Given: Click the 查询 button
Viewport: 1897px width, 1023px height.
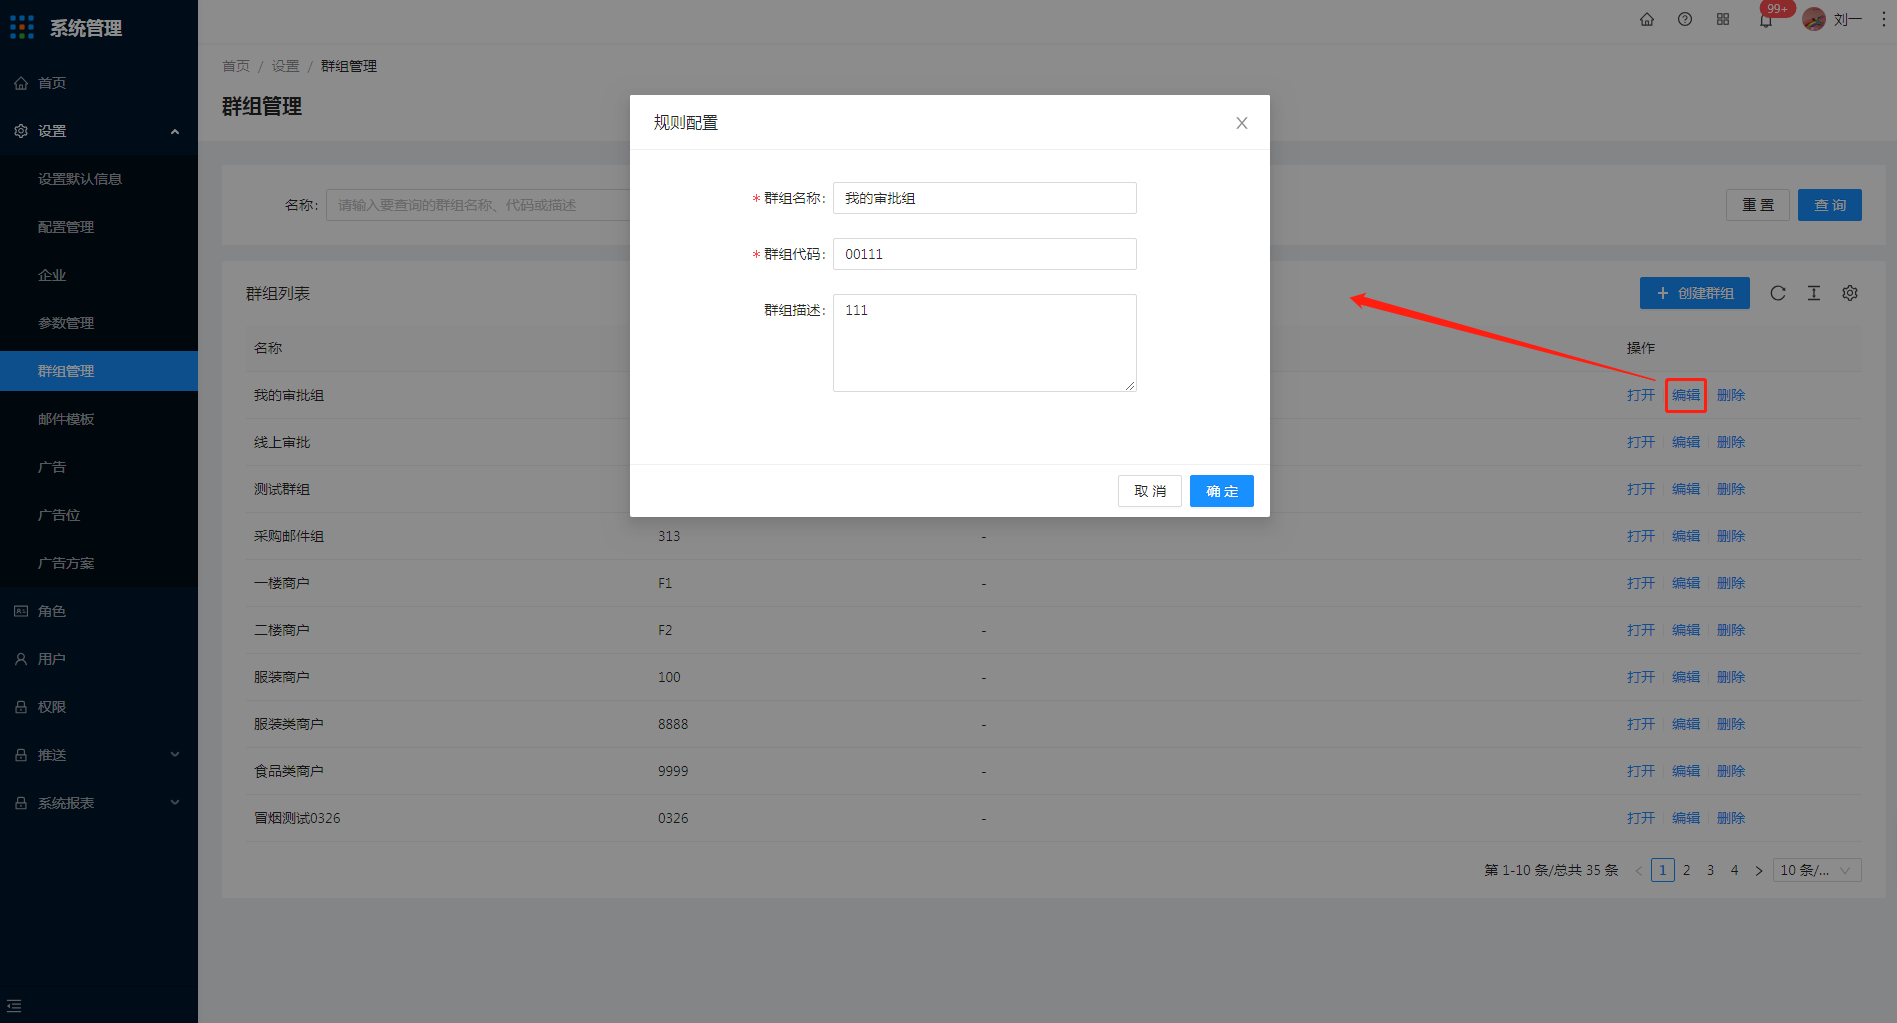Looking at the screenshot, I should click(1830, 205).
